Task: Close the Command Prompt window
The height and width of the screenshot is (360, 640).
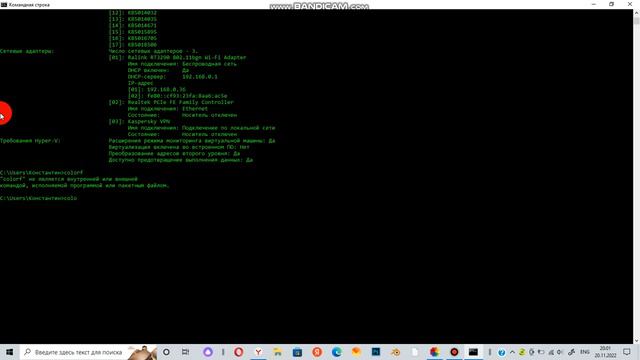Action: click(630, 4)
